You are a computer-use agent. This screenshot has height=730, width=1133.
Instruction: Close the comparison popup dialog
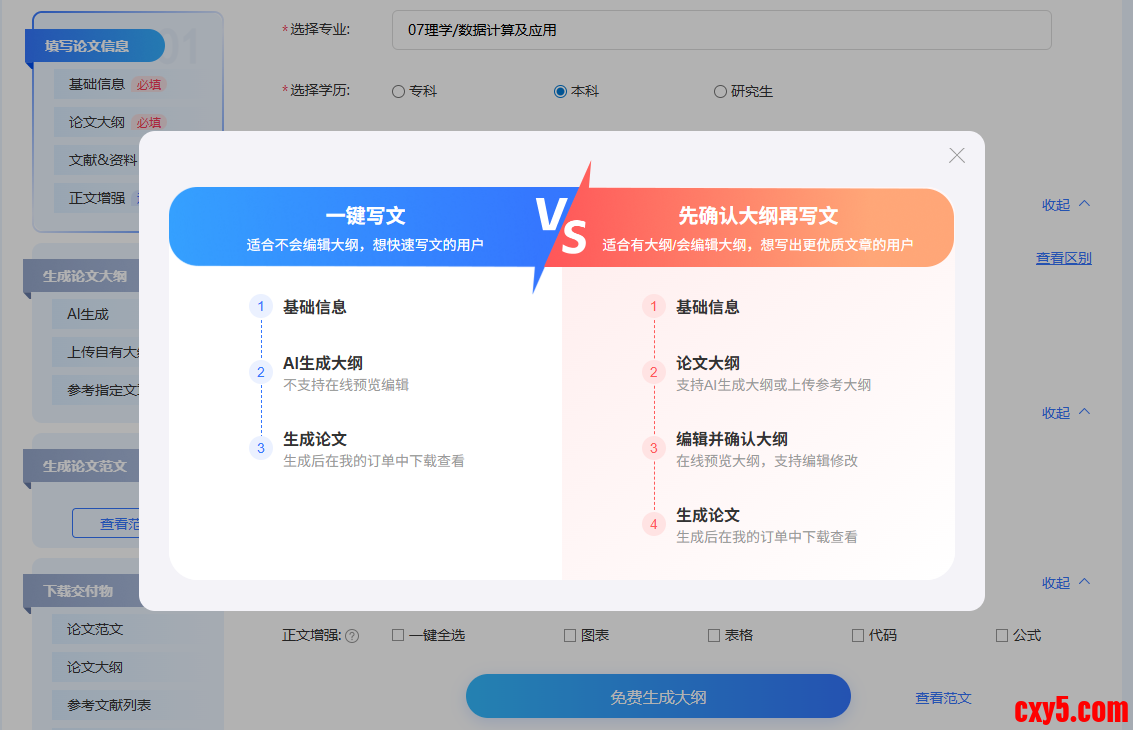[957, 155]
